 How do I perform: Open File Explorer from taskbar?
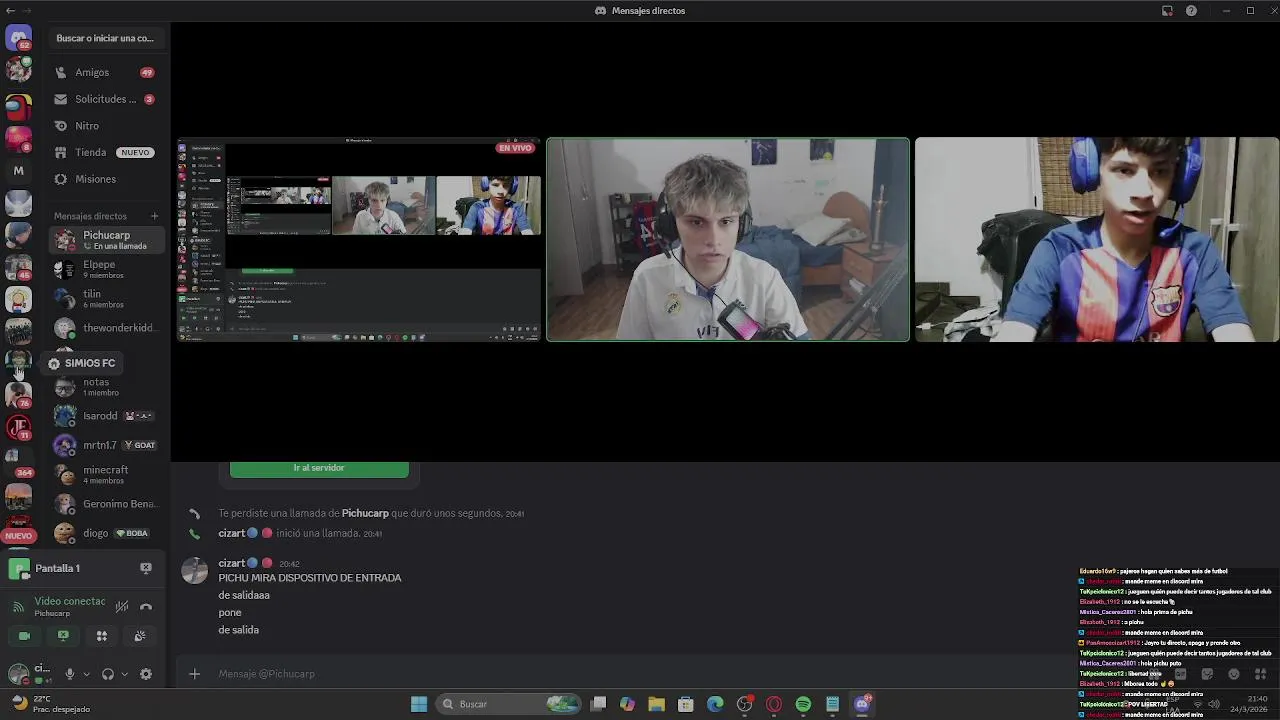pyautogui.click(x=656, y=704)
